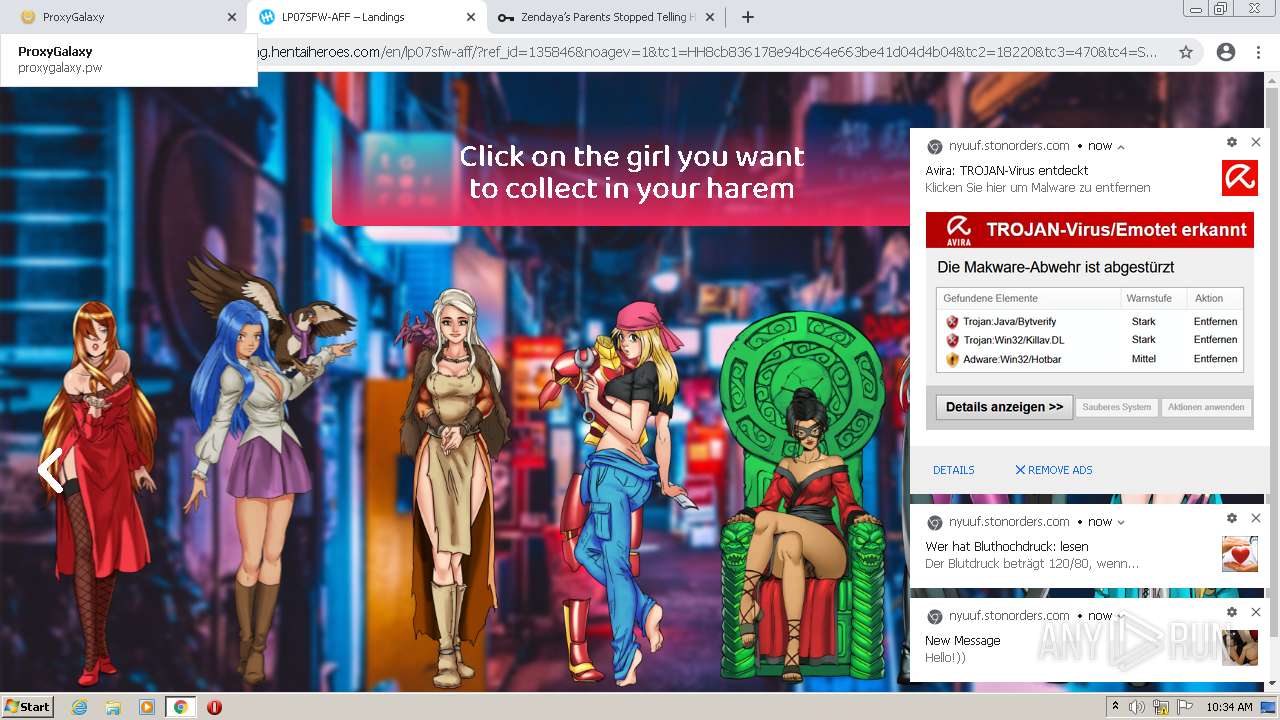
Task: Show hidden tray icons arrow
Action: tap(1115, 707)
